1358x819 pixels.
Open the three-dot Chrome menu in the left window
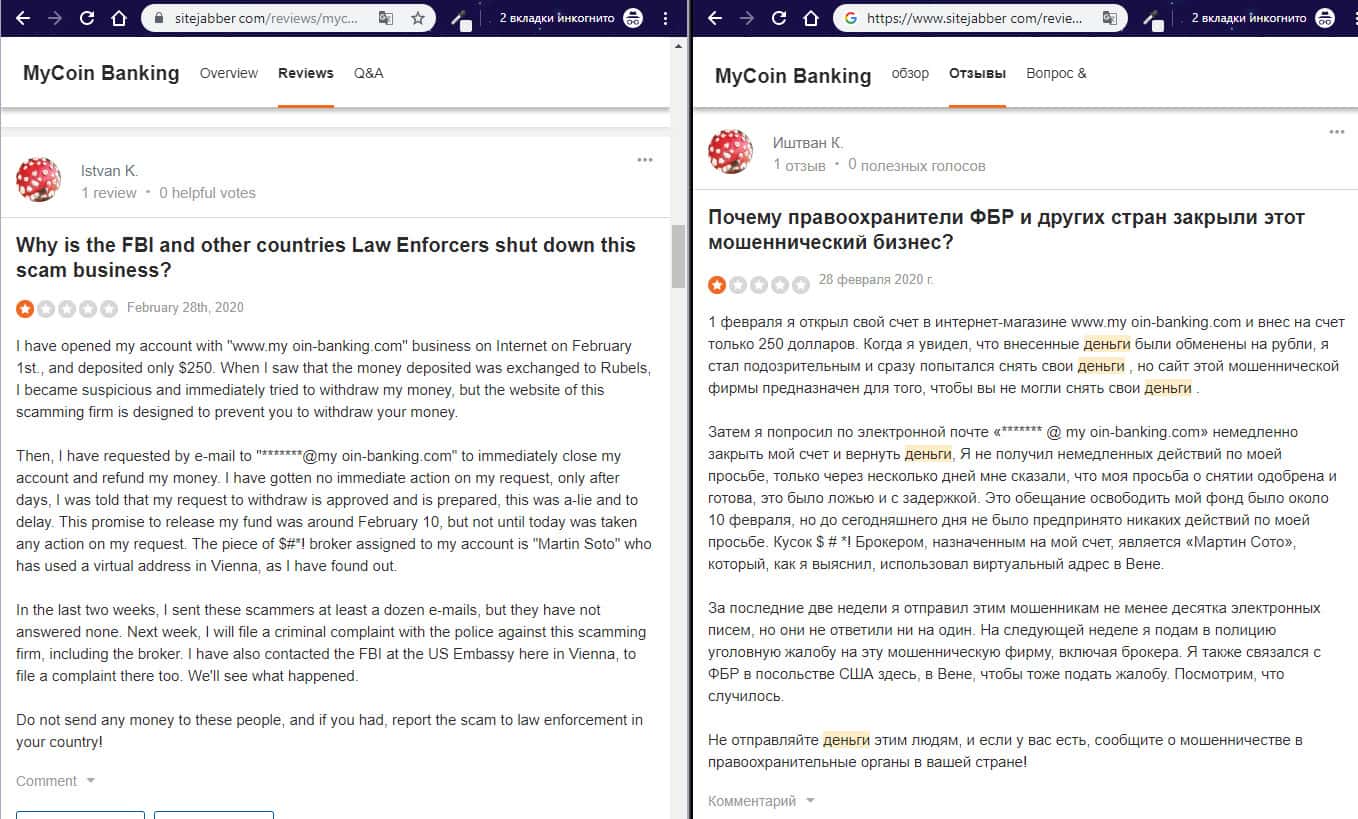(x=666, y=18)
